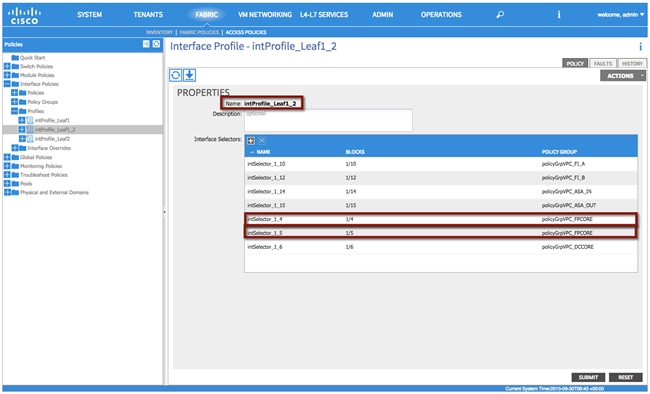Open the L4-L7 SERVICES menu
This screenshot has height=394, width=650.
[x=324, y=15]
